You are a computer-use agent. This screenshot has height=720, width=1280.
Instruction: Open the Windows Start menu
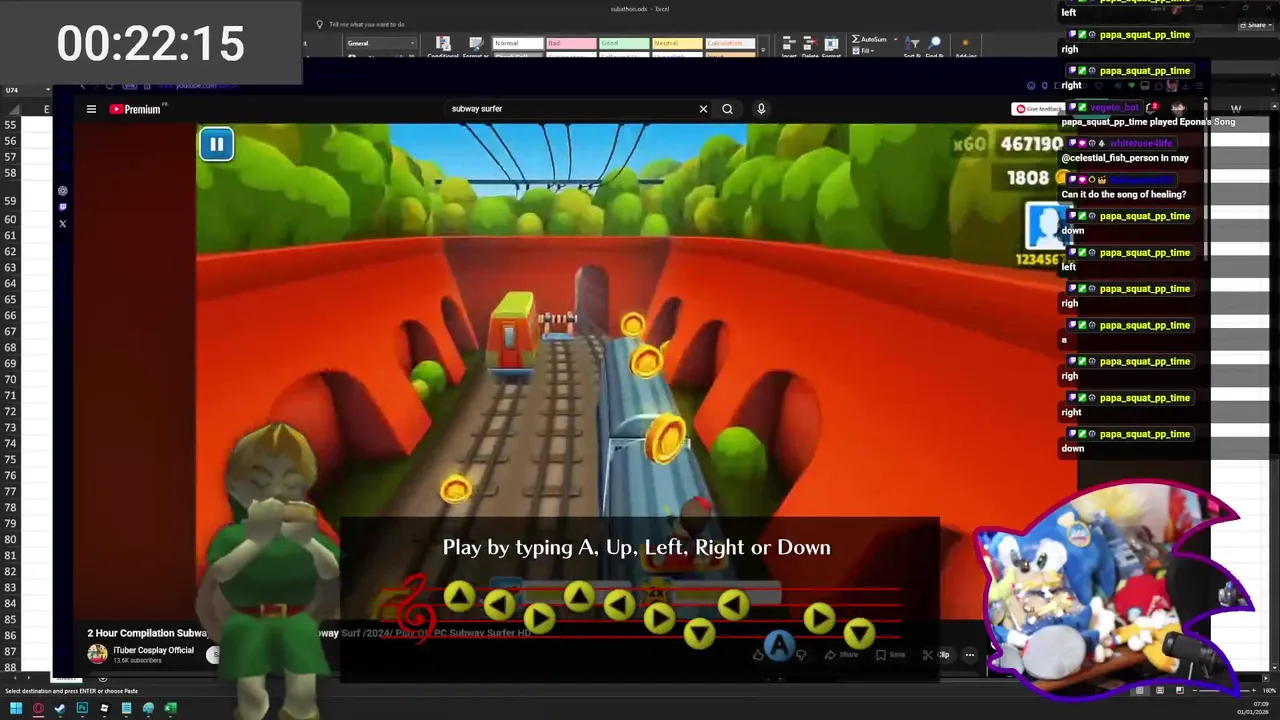coord(16,708)
